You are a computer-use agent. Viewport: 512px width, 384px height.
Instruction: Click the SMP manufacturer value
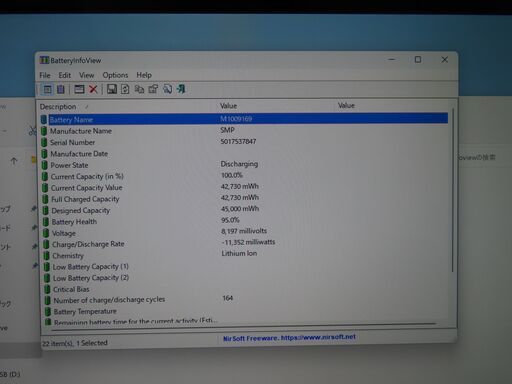click(x=228, y=130)
